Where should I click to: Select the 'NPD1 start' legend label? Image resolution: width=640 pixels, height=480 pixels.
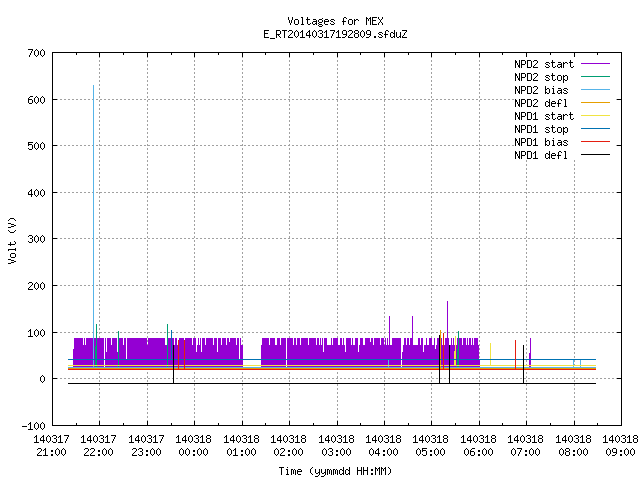pos(544,116)
